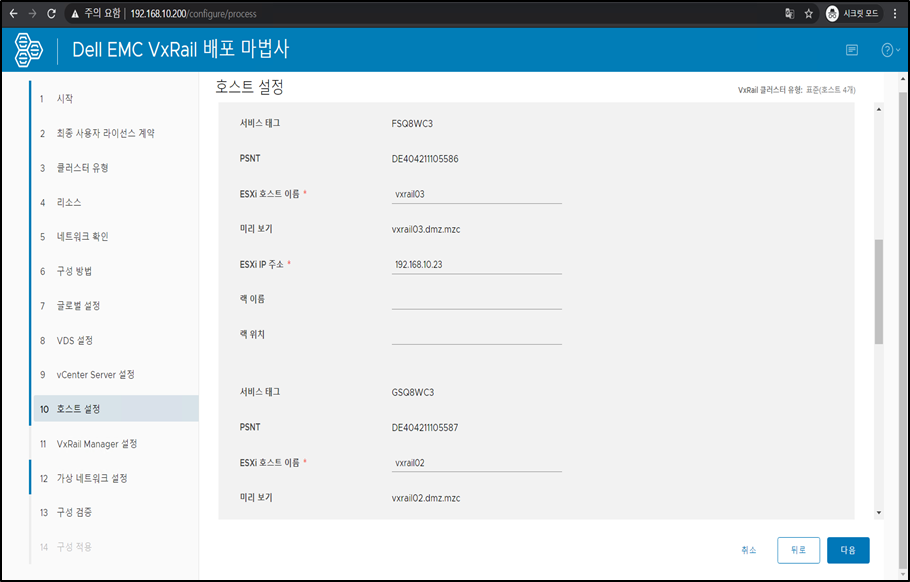Click the empty 랙 이름 field
This screenshot has width=910, height=582.
click(x=476, y=300)
